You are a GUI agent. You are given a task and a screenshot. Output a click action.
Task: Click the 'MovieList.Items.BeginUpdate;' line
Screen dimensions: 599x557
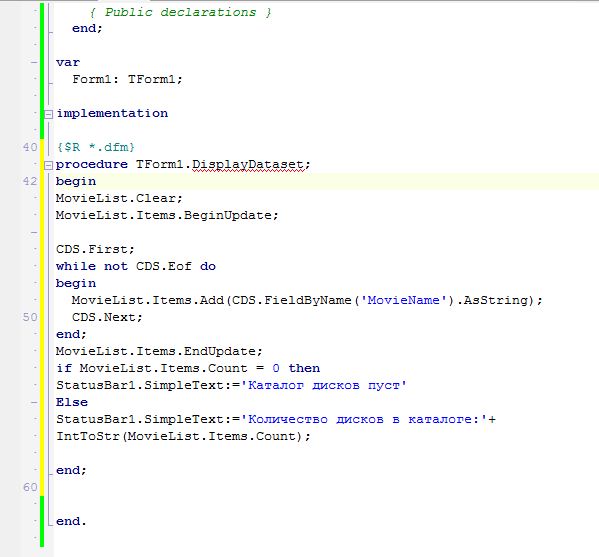167,215
